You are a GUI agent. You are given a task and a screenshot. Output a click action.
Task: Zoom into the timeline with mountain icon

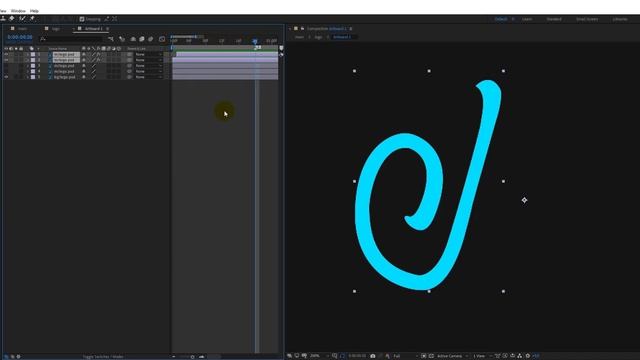coord(202,357)
